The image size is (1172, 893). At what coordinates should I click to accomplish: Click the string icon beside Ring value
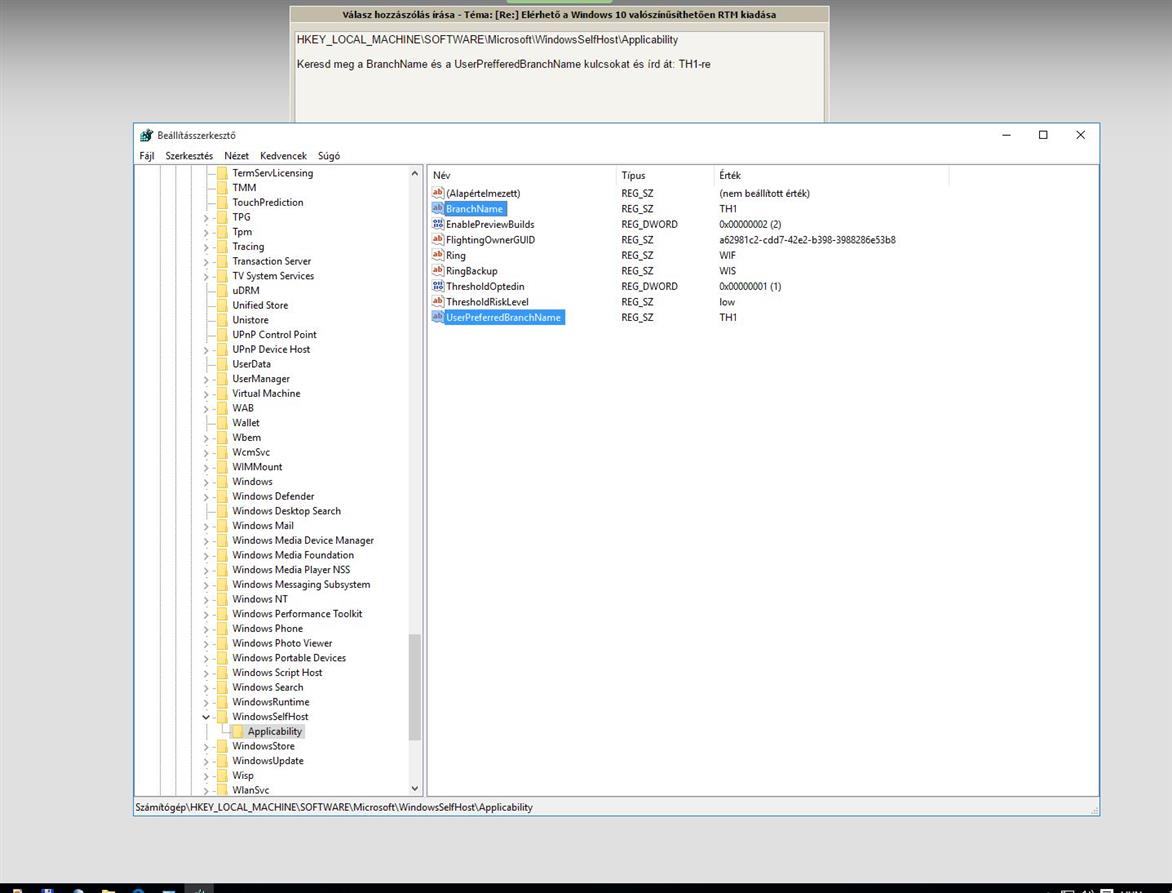pyautogui.click(x=438, y=255)
